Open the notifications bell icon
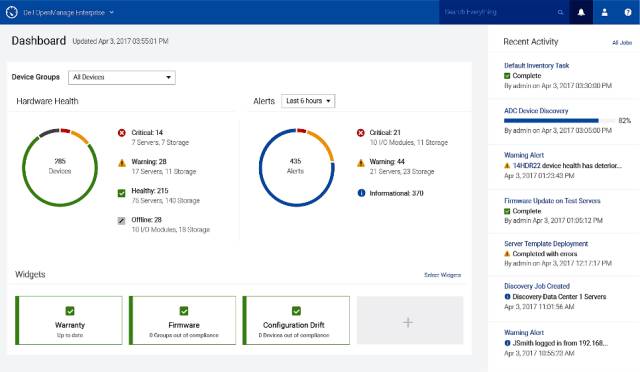The image size is (640, 372). [581, 12]
